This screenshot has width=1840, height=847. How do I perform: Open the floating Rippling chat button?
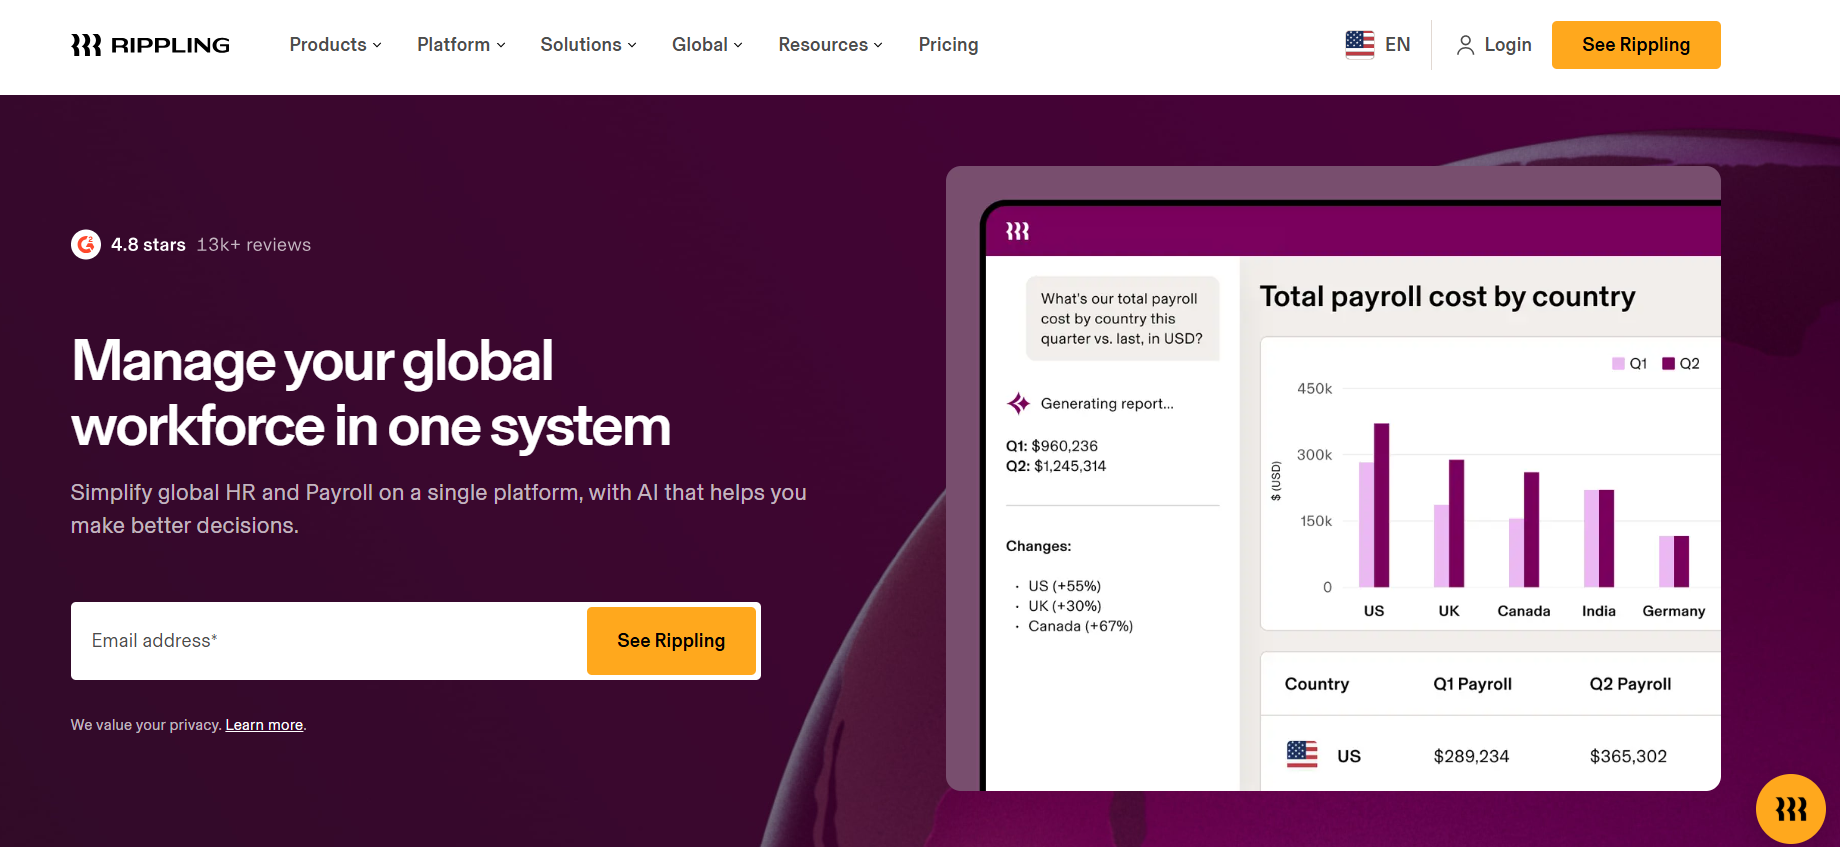coord(1790,809)
